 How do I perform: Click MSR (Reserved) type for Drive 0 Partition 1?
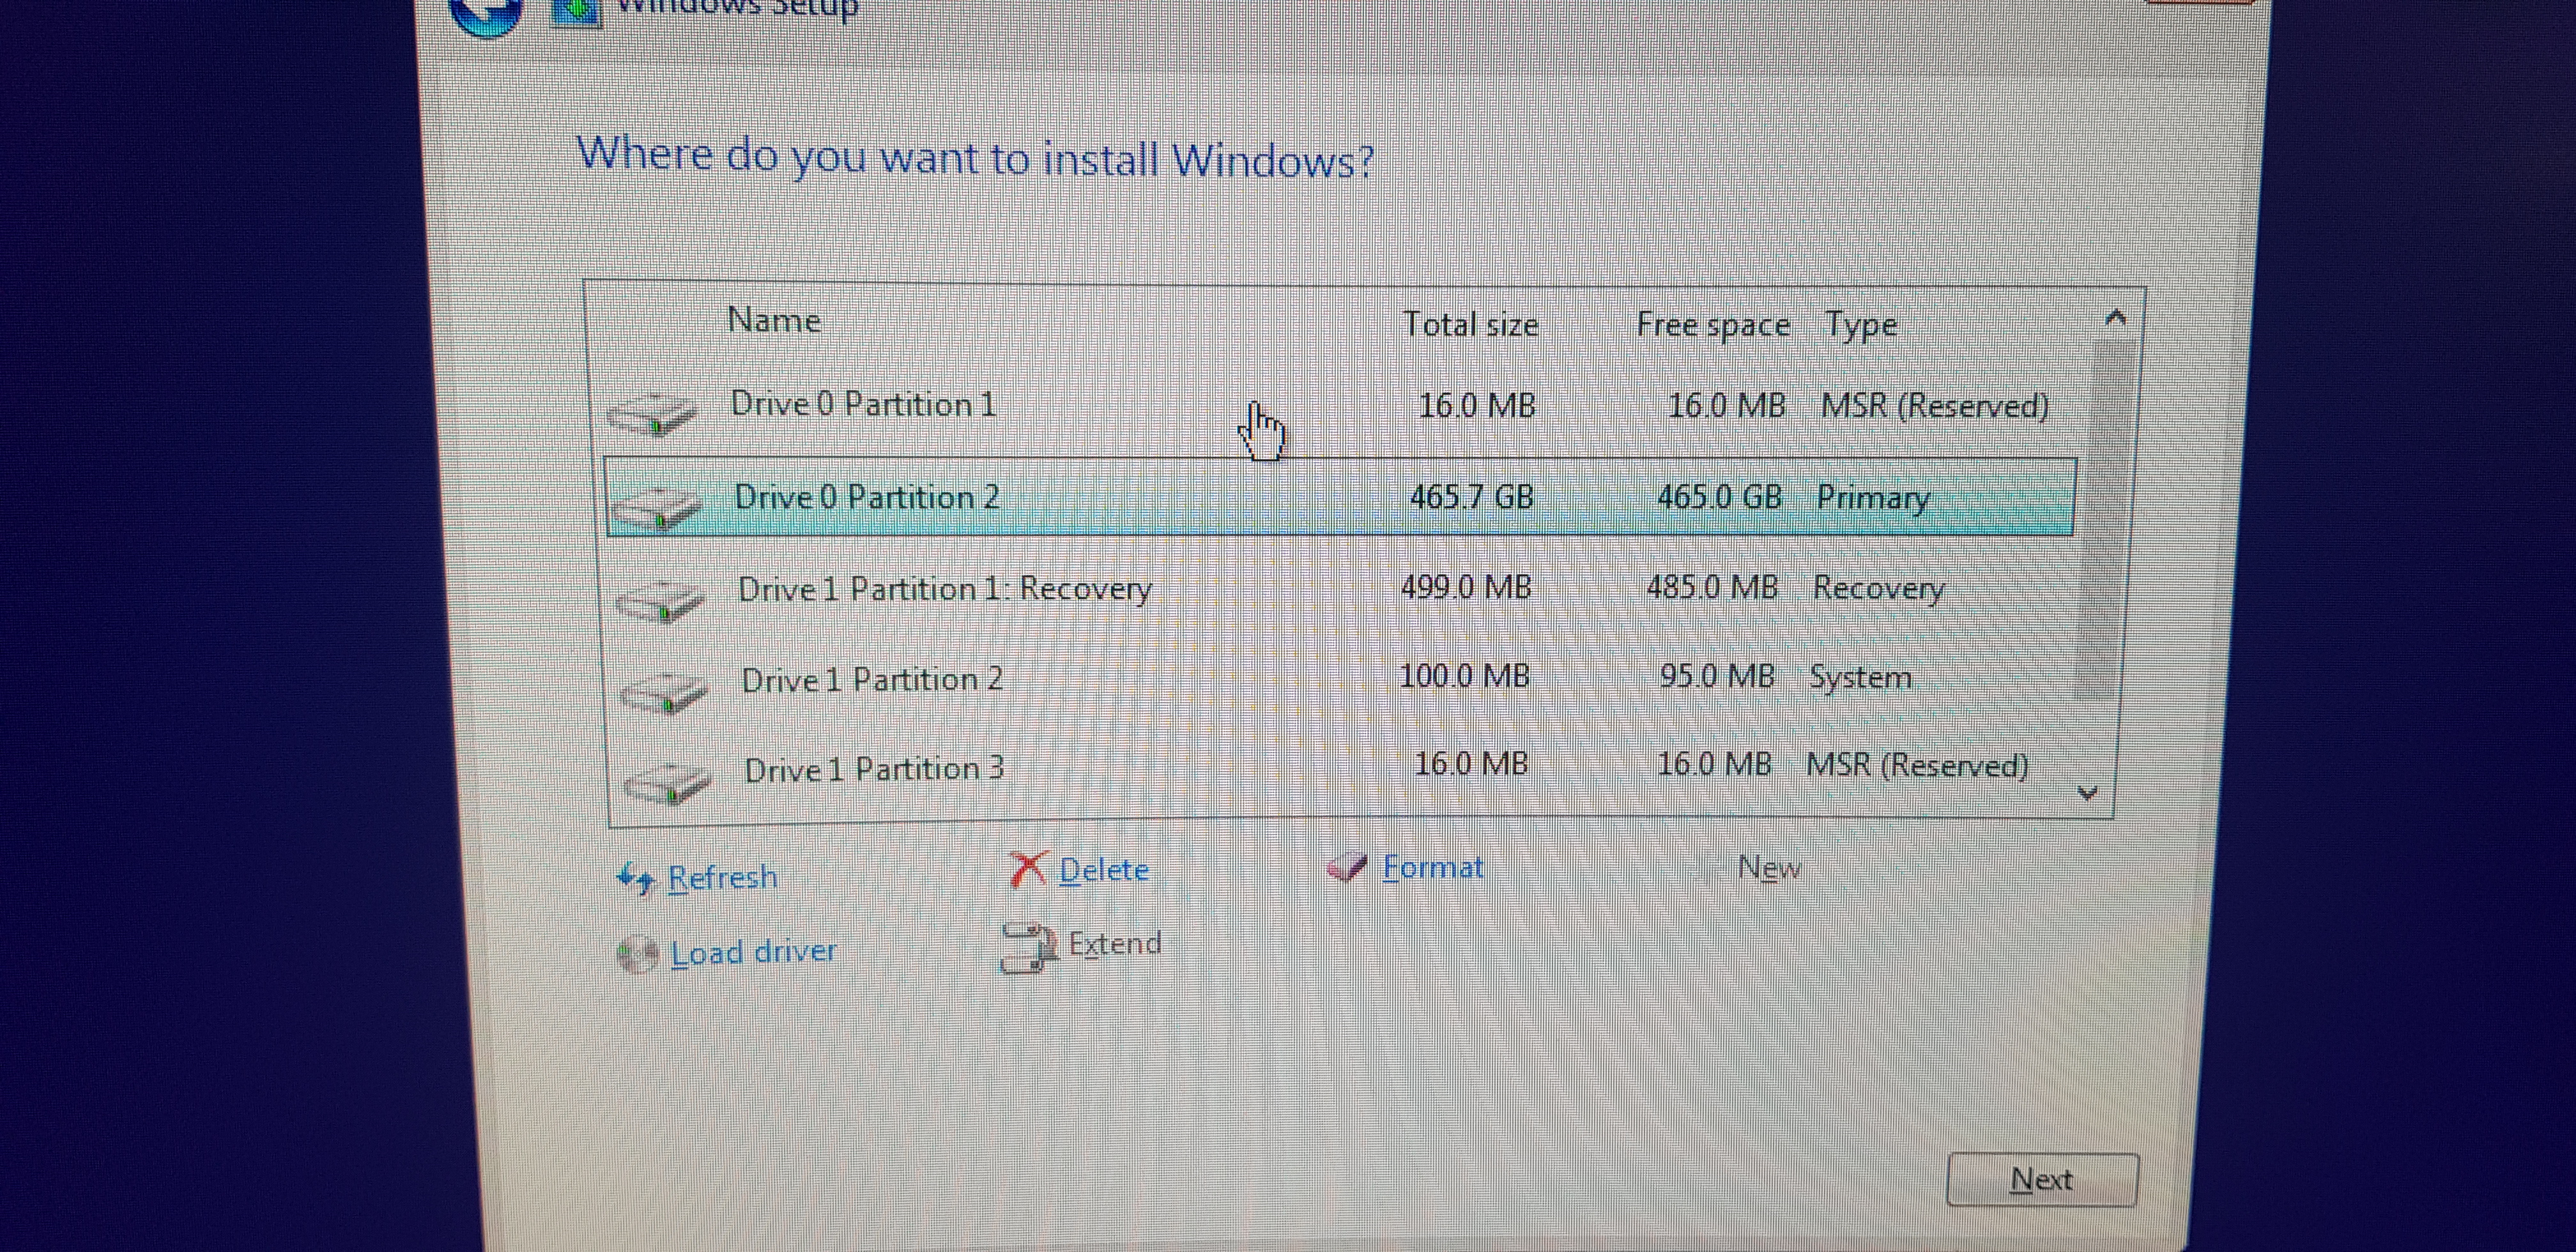tap(1935, 406)
